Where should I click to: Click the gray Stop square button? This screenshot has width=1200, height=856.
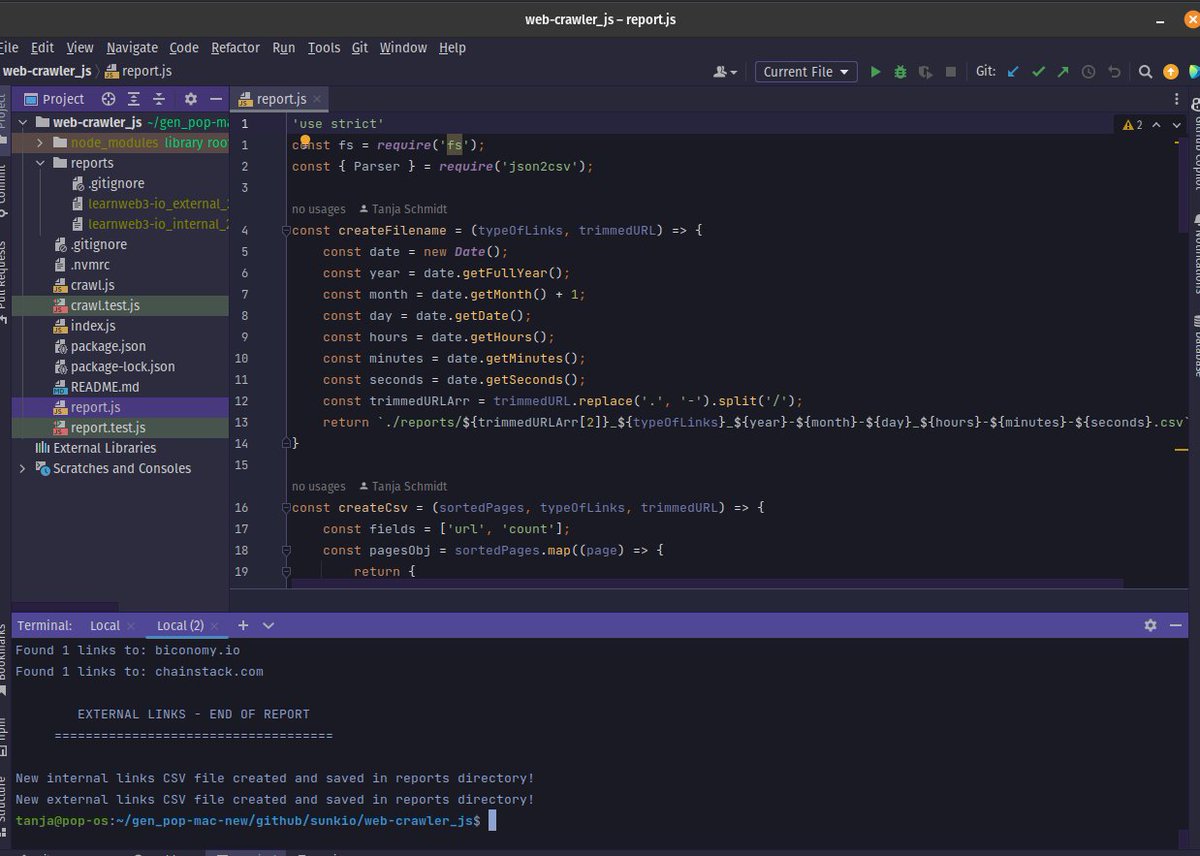951,72
